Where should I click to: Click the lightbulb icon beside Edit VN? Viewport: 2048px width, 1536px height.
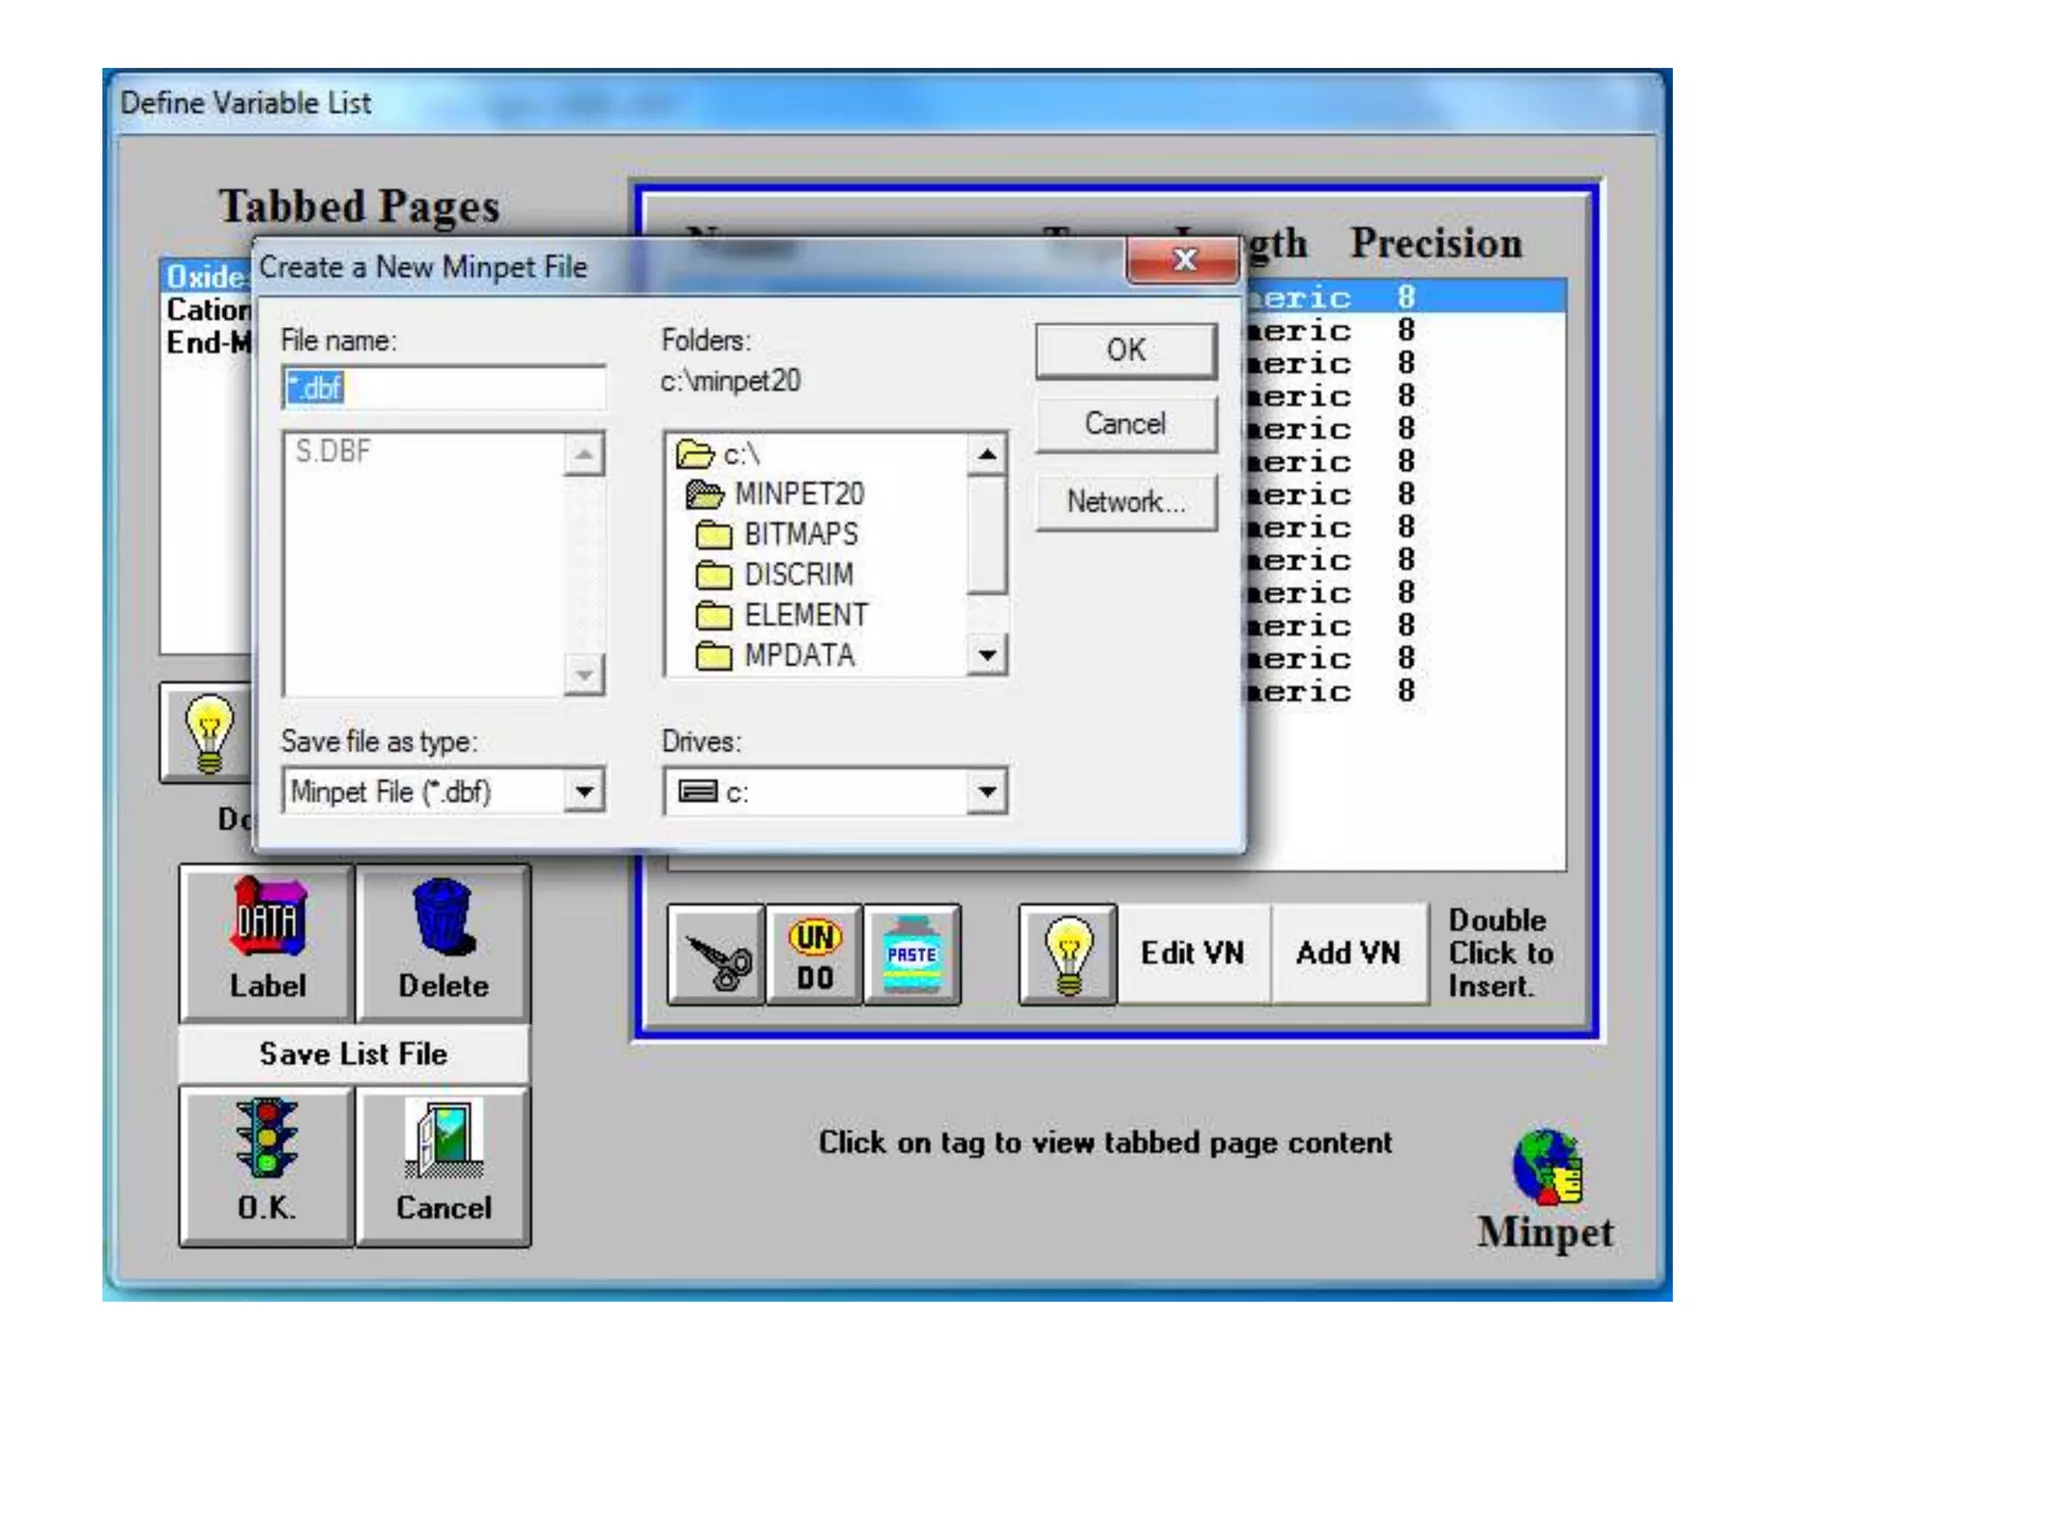[1067, 955]
